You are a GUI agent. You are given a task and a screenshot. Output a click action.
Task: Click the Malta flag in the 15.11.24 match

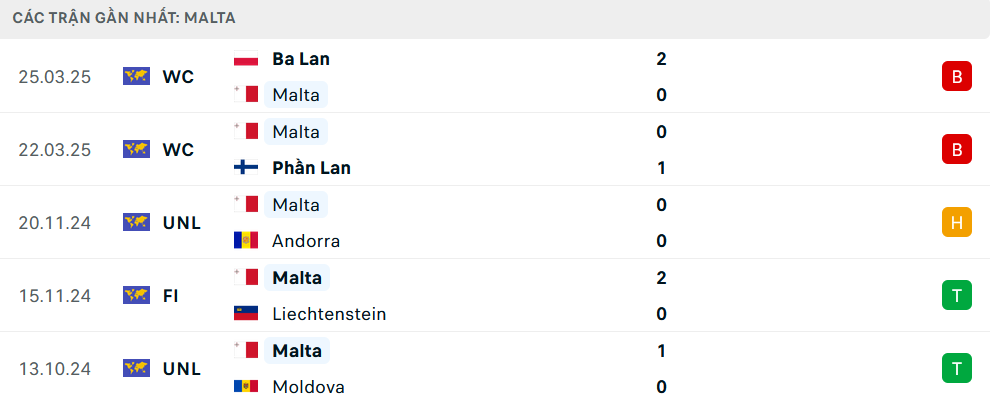coord(246,277)
